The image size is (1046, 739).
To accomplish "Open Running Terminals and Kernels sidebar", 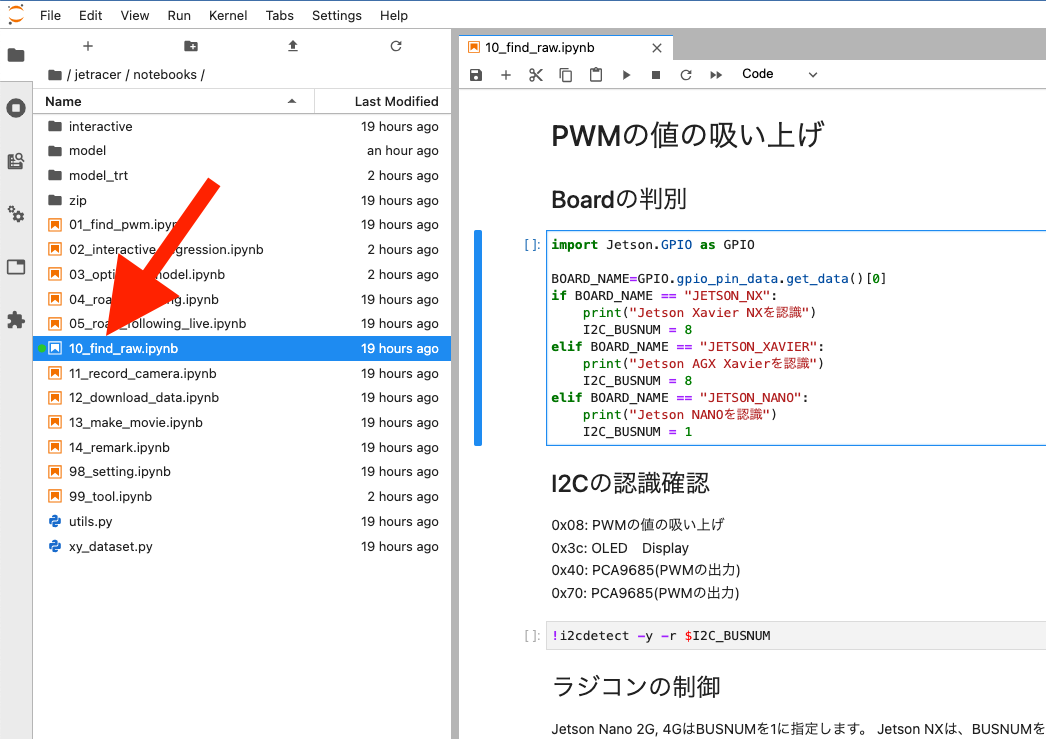I will 16,108.
